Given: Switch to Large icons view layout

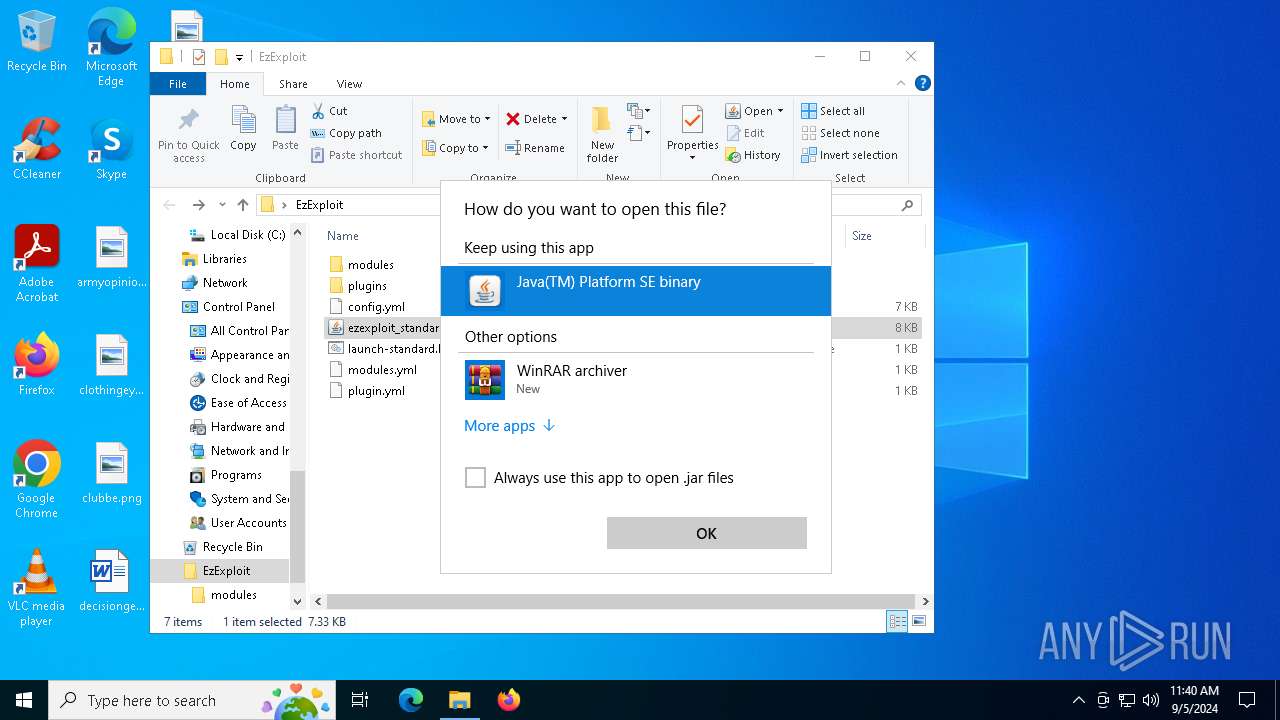Looking at the screenshot, I should [x=919, y=622].
